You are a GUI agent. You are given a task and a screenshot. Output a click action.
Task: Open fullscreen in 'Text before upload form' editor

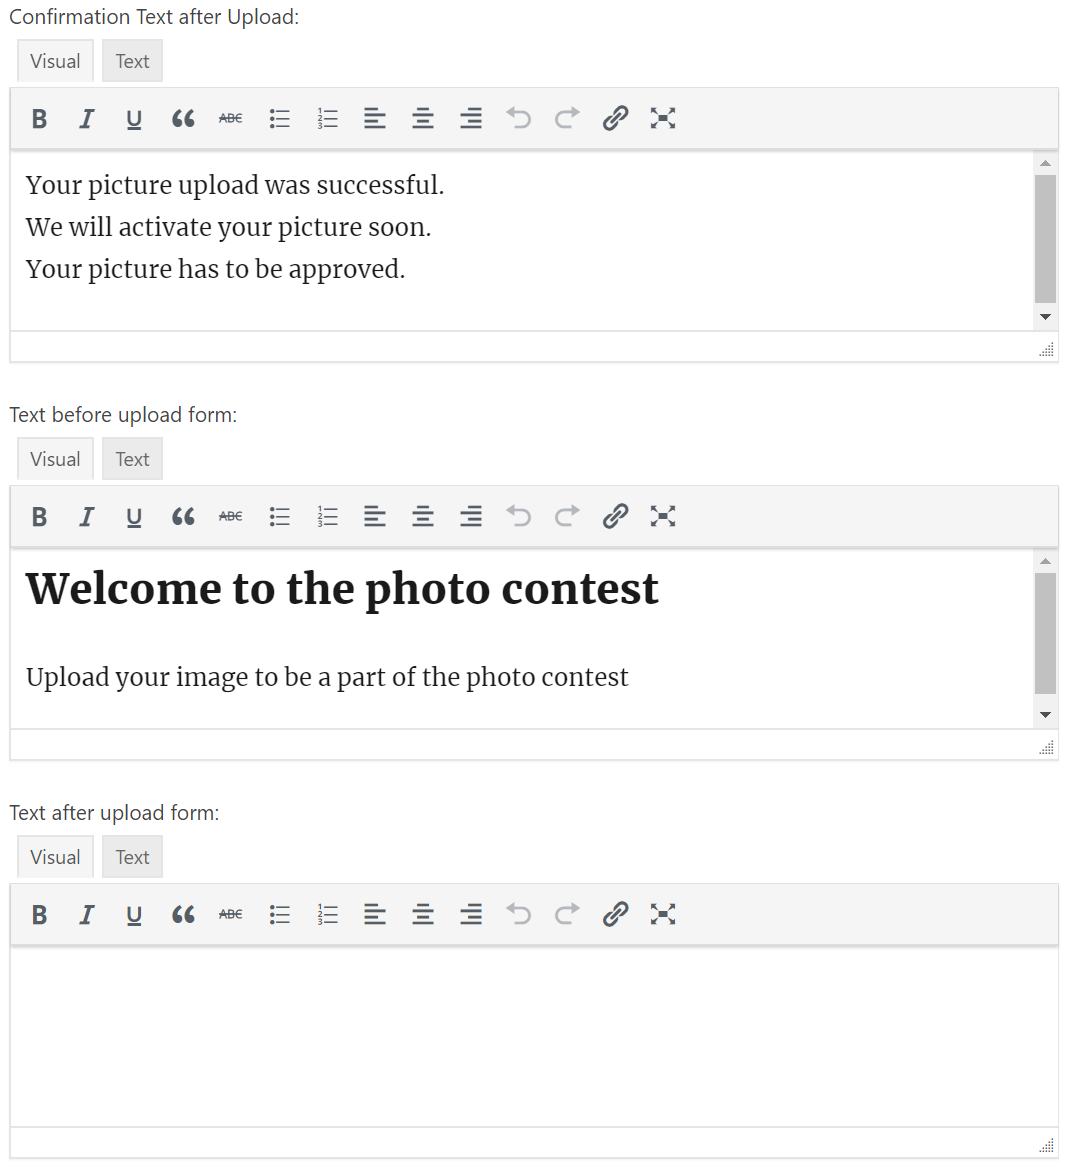point(663,516)
